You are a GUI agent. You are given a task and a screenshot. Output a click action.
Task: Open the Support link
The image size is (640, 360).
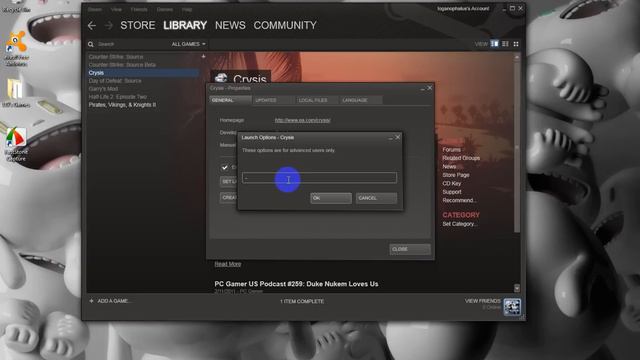click(x=452, y=192)
